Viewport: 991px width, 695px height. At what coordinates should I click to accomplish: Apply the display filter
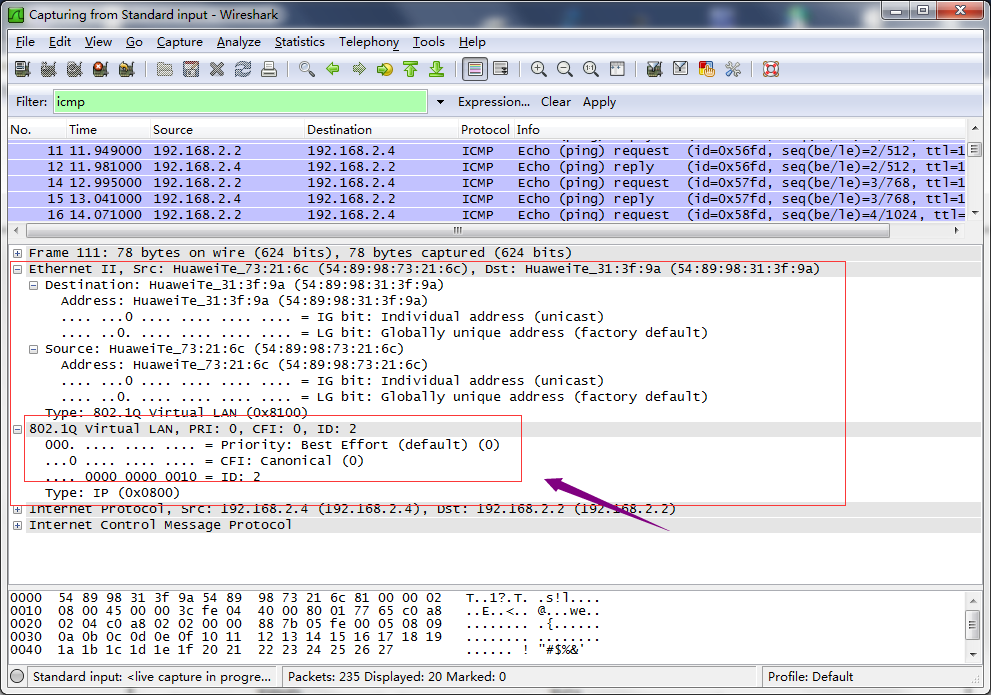[599, 102]
